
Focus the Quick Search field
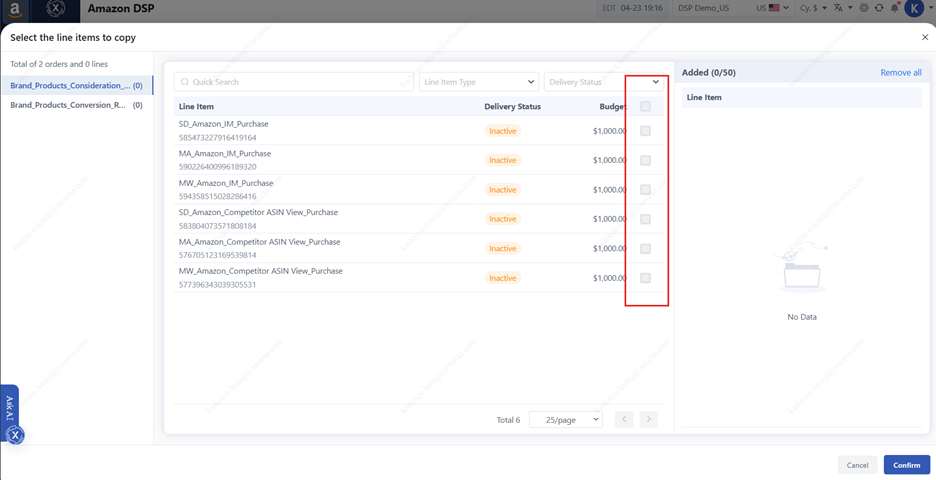(x=294, y=82)
